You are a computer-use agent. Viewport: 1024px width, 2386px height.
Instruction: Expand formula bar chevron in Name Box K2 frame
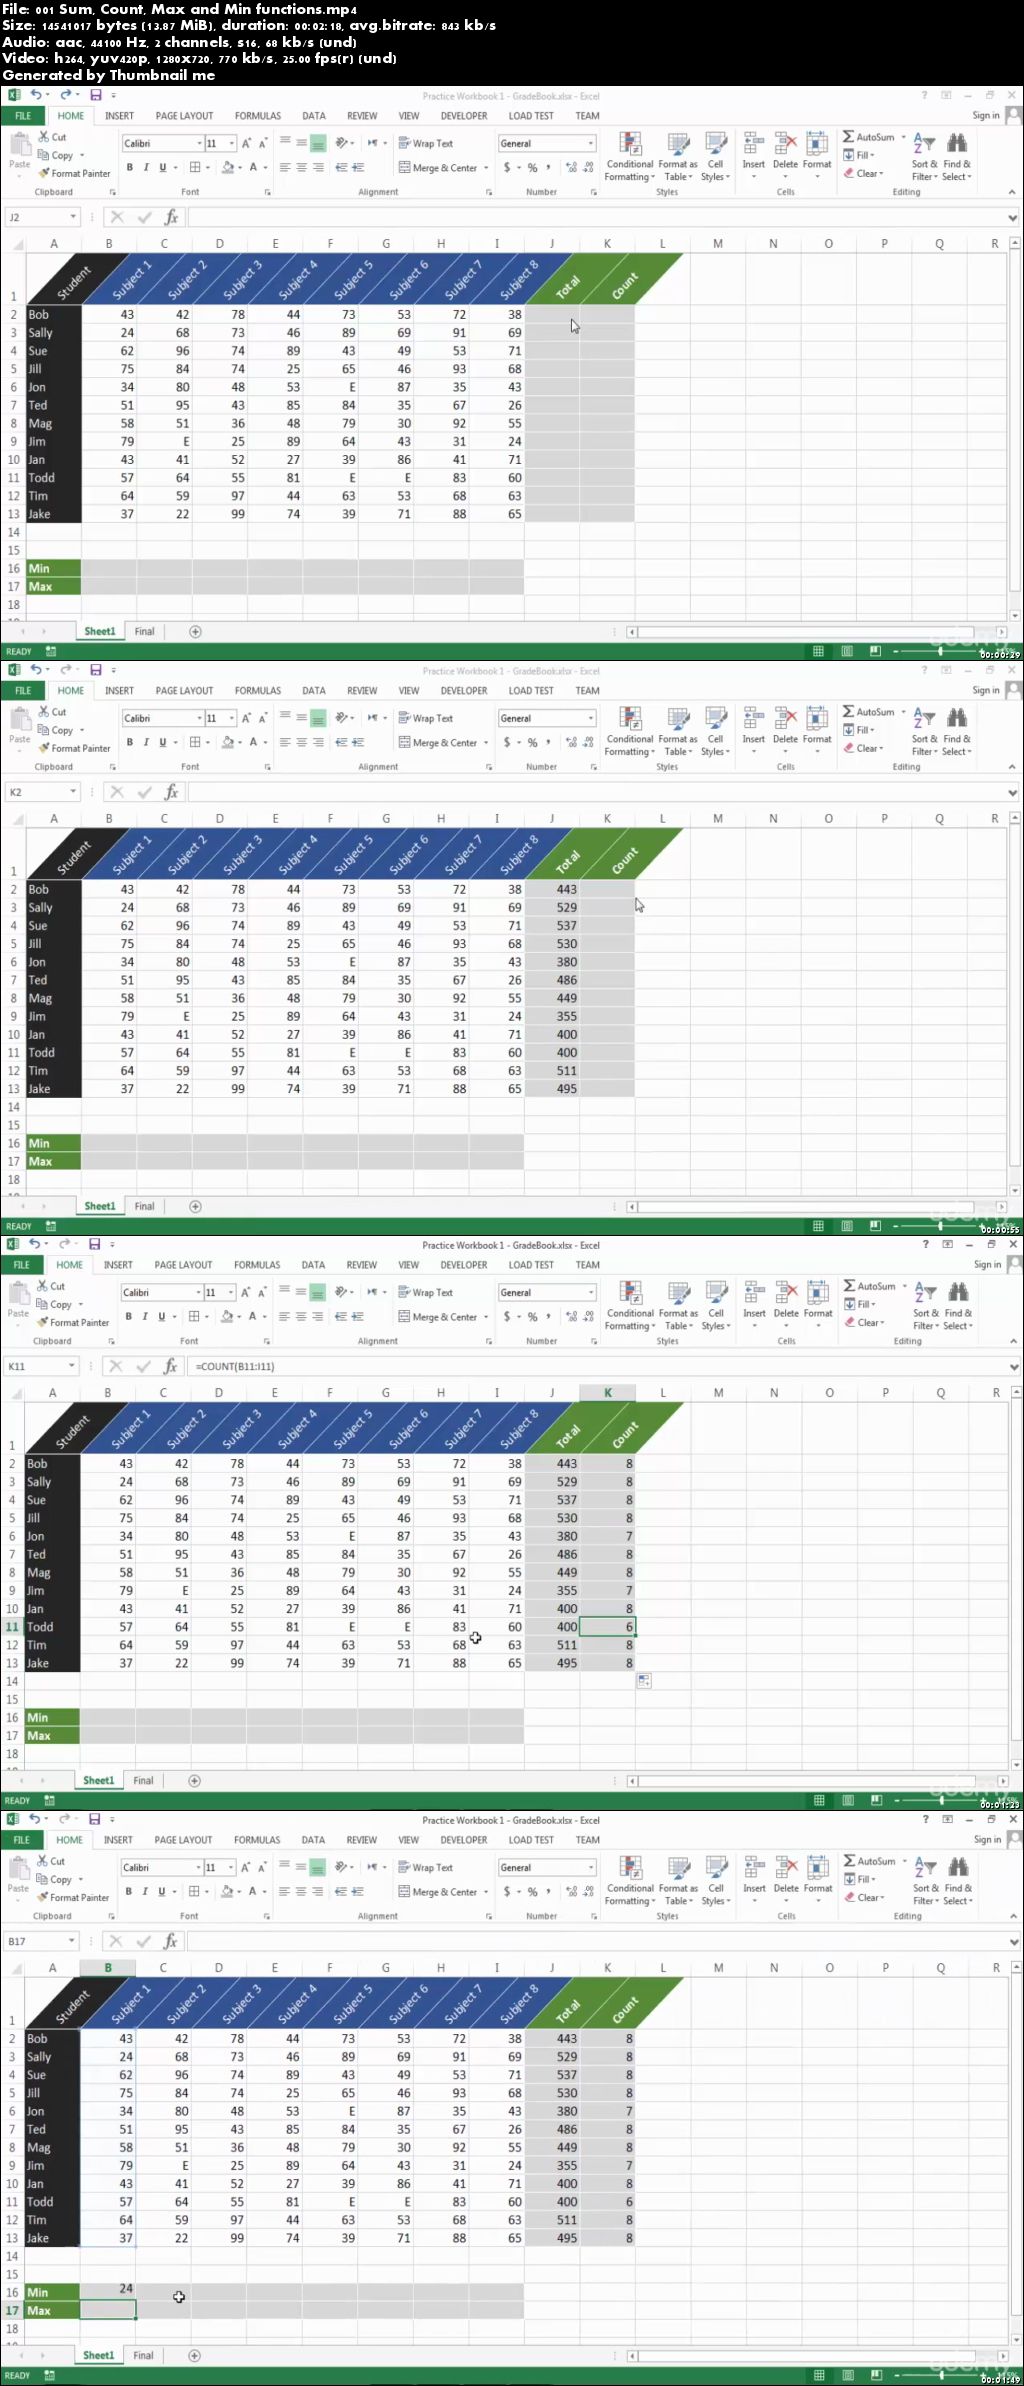click(1014, 792)
